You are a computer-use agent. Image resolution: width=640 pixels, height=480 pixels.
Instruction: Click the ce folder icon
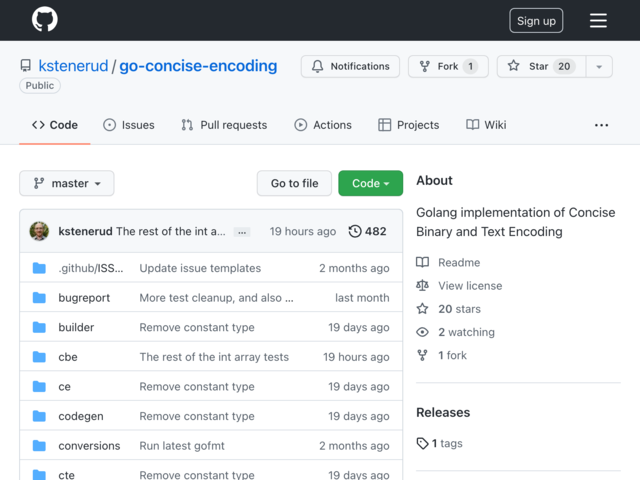(39, 387)
